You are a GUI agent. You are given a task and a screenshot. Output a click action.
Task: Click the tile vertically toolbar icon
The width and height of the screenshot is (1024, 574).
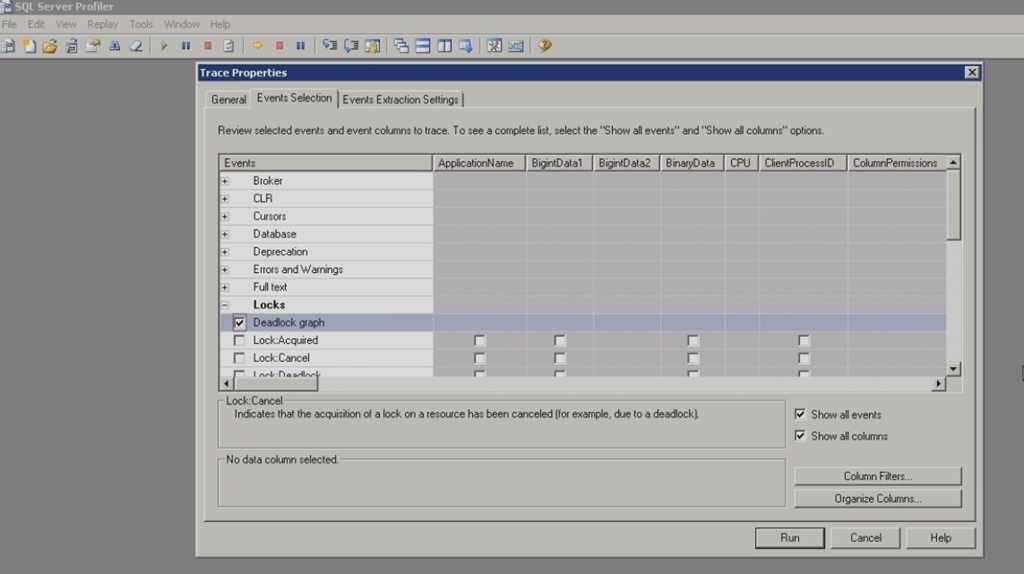445,46
